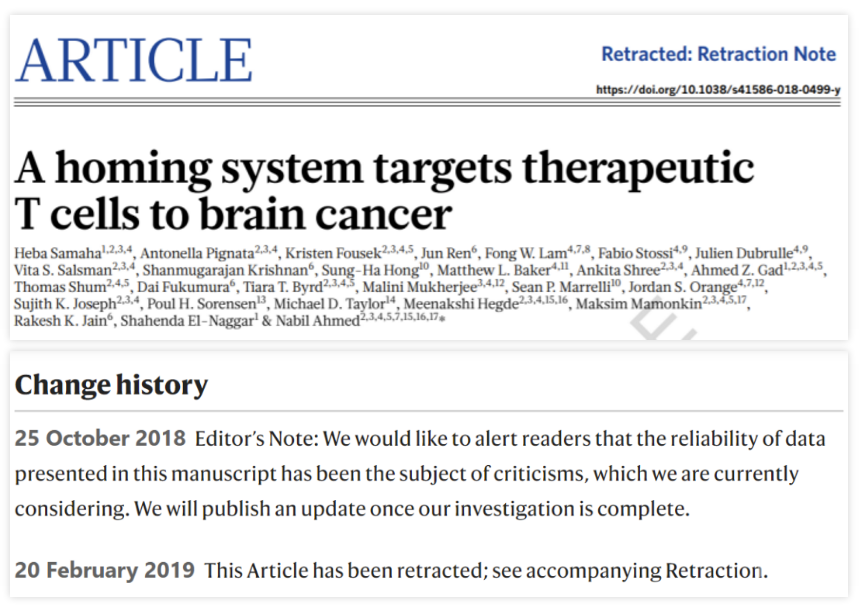The height and width of the screenshot is (612, 863).
Task: Open the 'Retracted: Retraction Note' link
Action: click(x=720, y=54)
